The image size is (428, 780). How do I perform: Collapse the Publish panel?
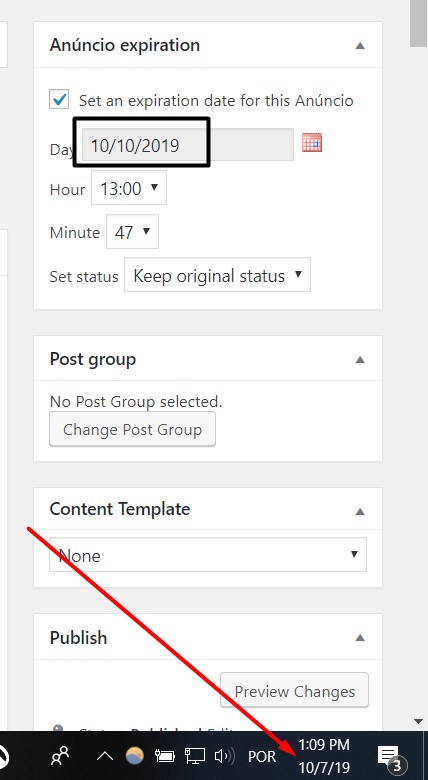click(360, 638)
